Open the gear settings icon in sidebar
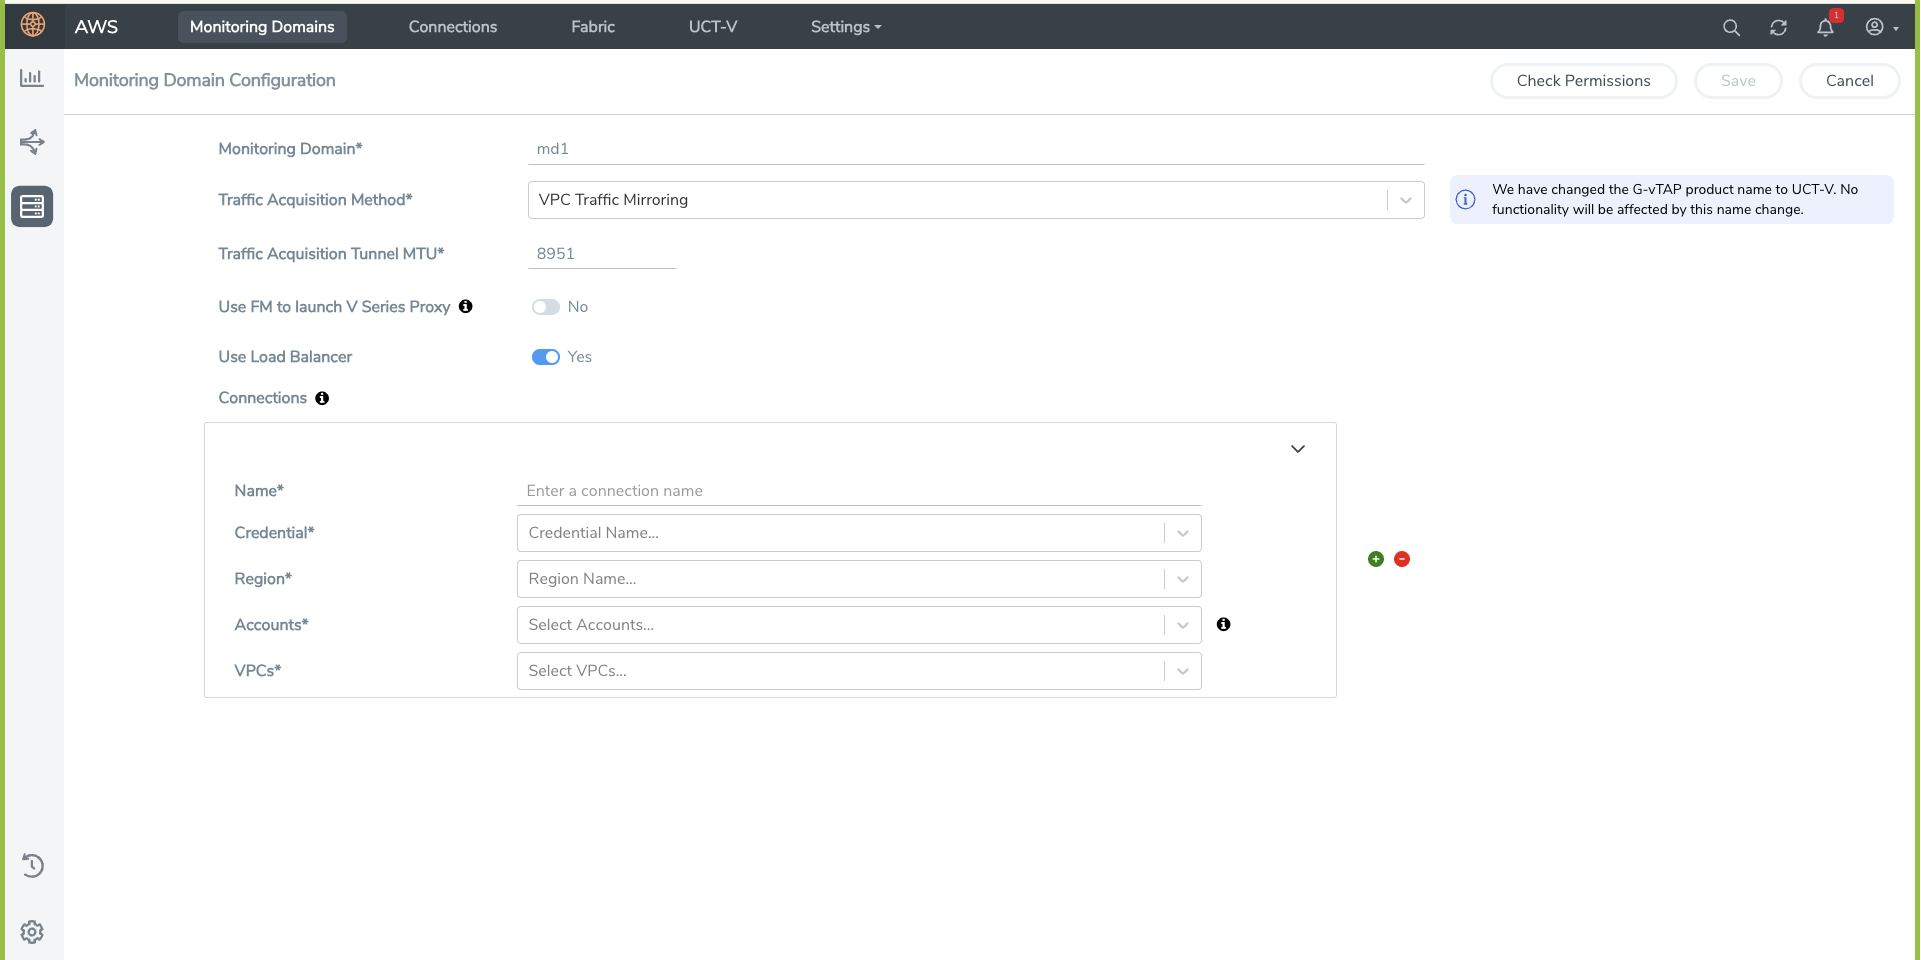The image size is (1921, 960). click(x=32, y=932)
